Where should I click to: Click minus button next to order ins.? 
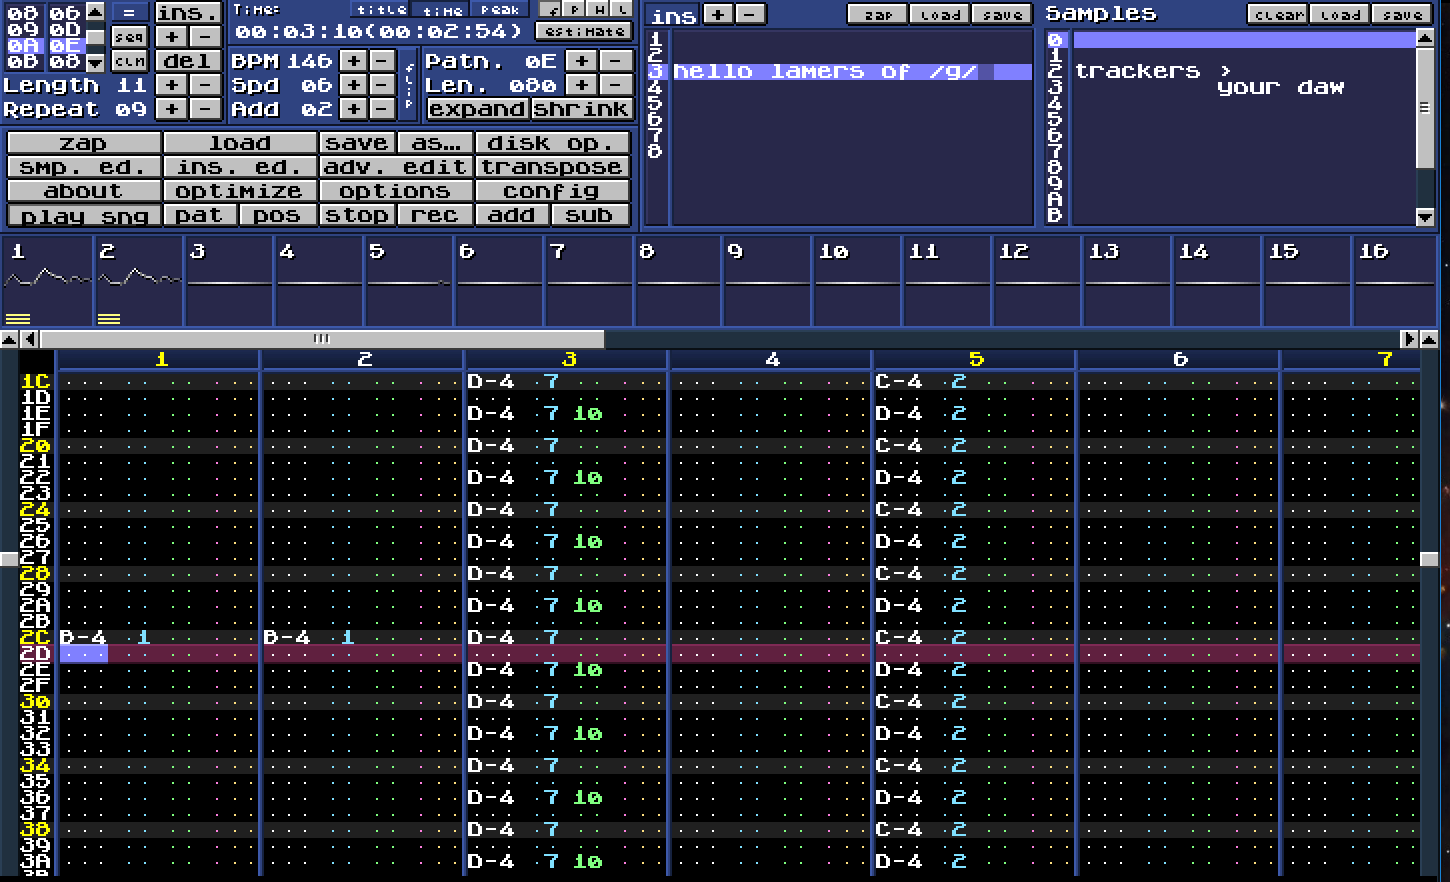(x=205, y=37)
